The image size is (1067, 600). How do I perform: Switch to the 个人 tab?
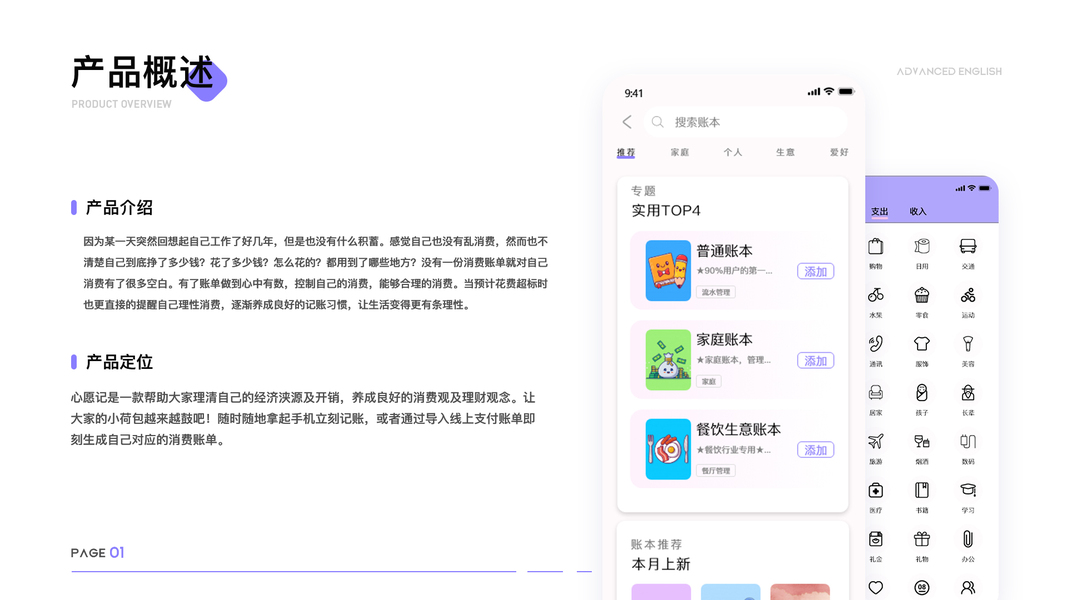tap(733, 152)
